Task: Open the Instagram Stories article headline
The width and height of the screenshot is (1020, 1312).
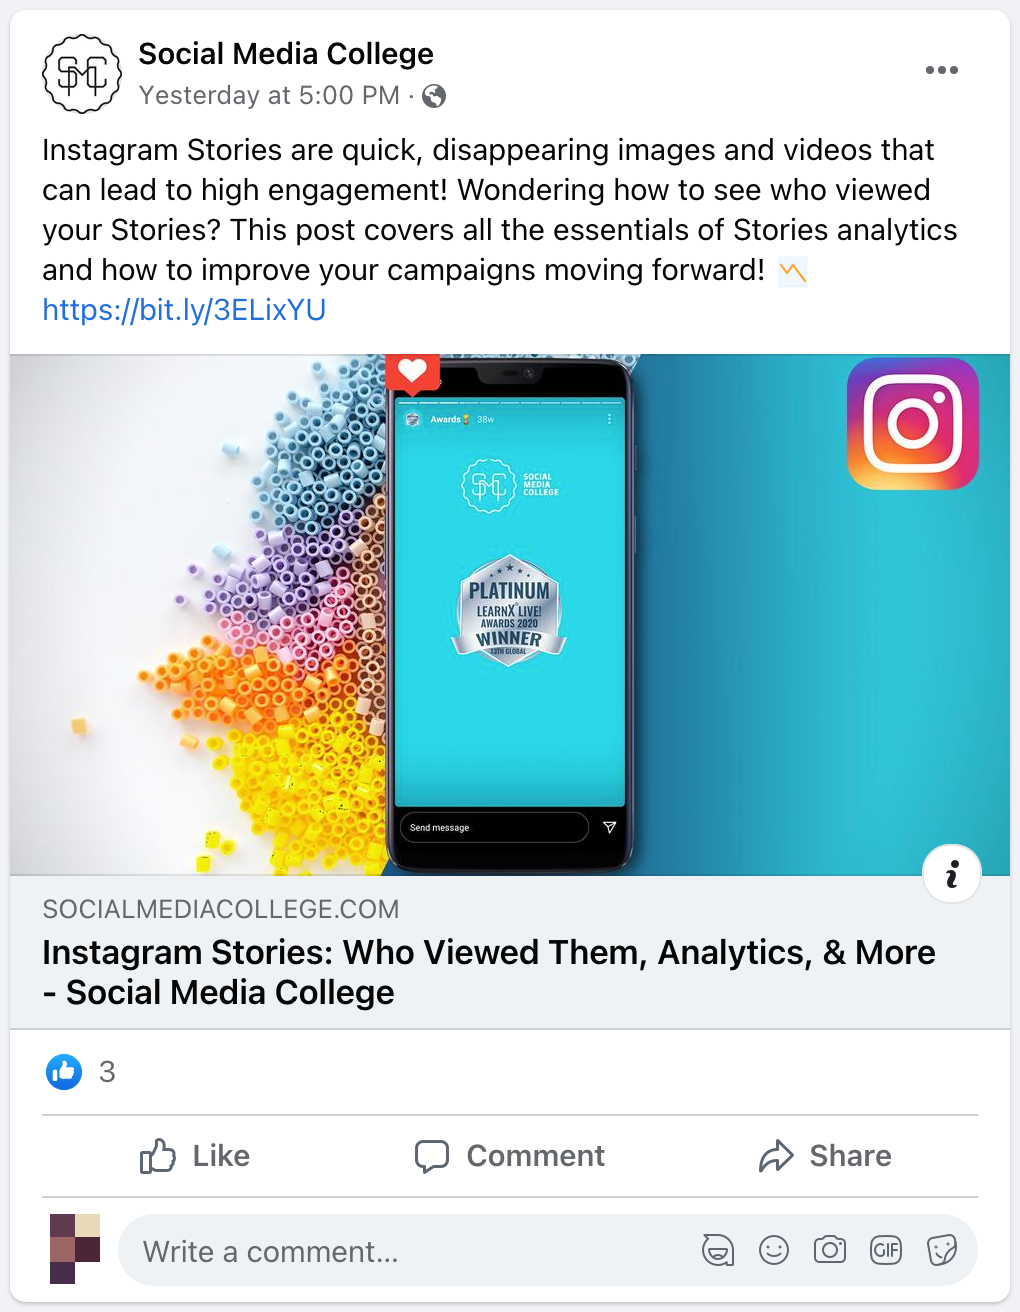Action: point(489,972)
